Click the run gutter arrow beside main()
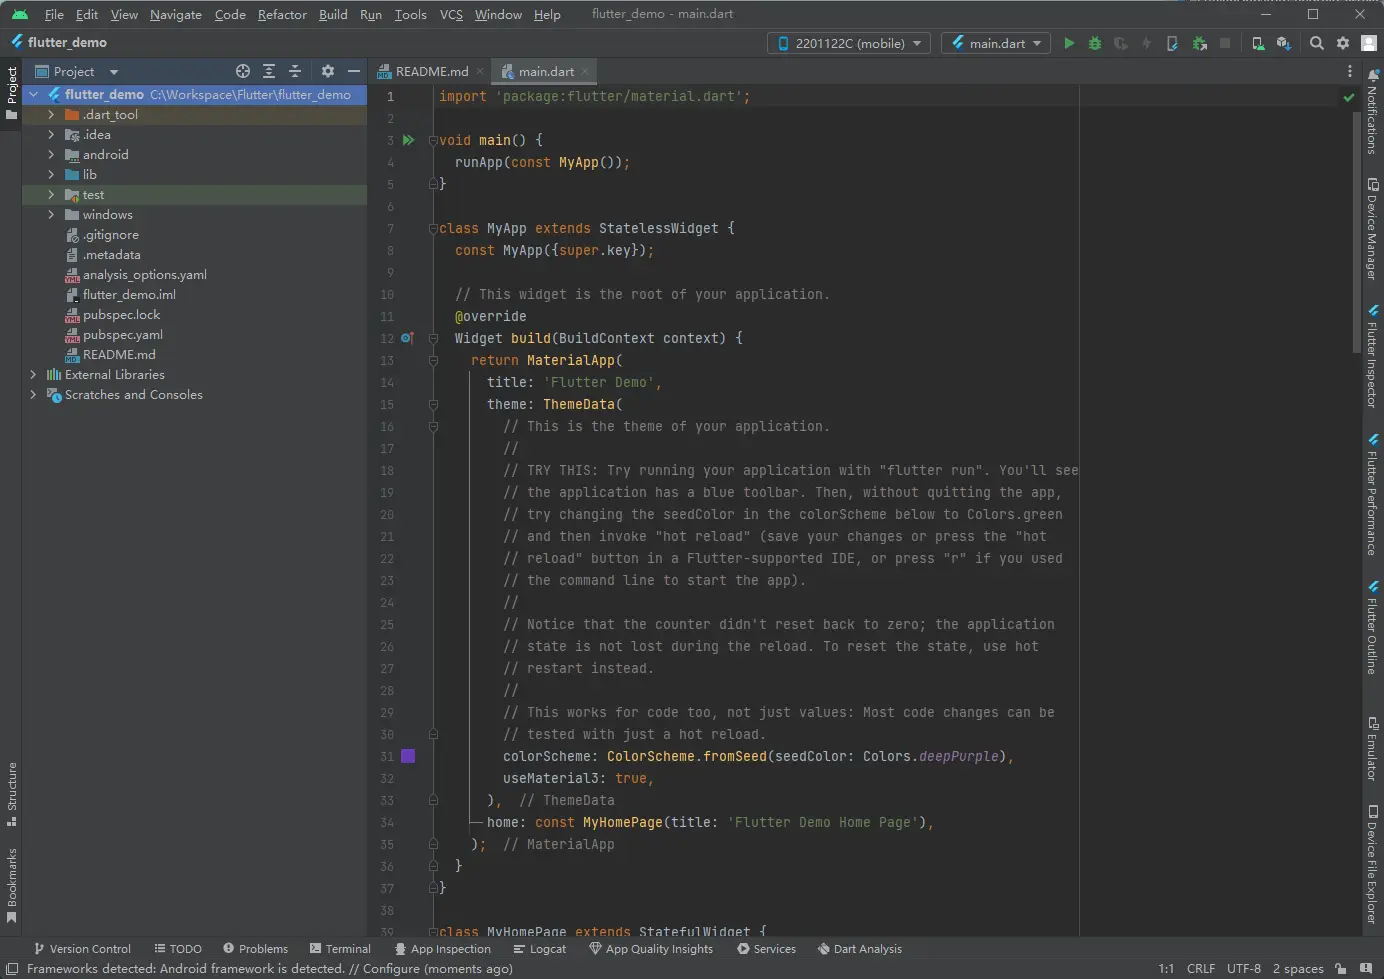Viewport: 1384px width, 979px height. tap(408, 140)
